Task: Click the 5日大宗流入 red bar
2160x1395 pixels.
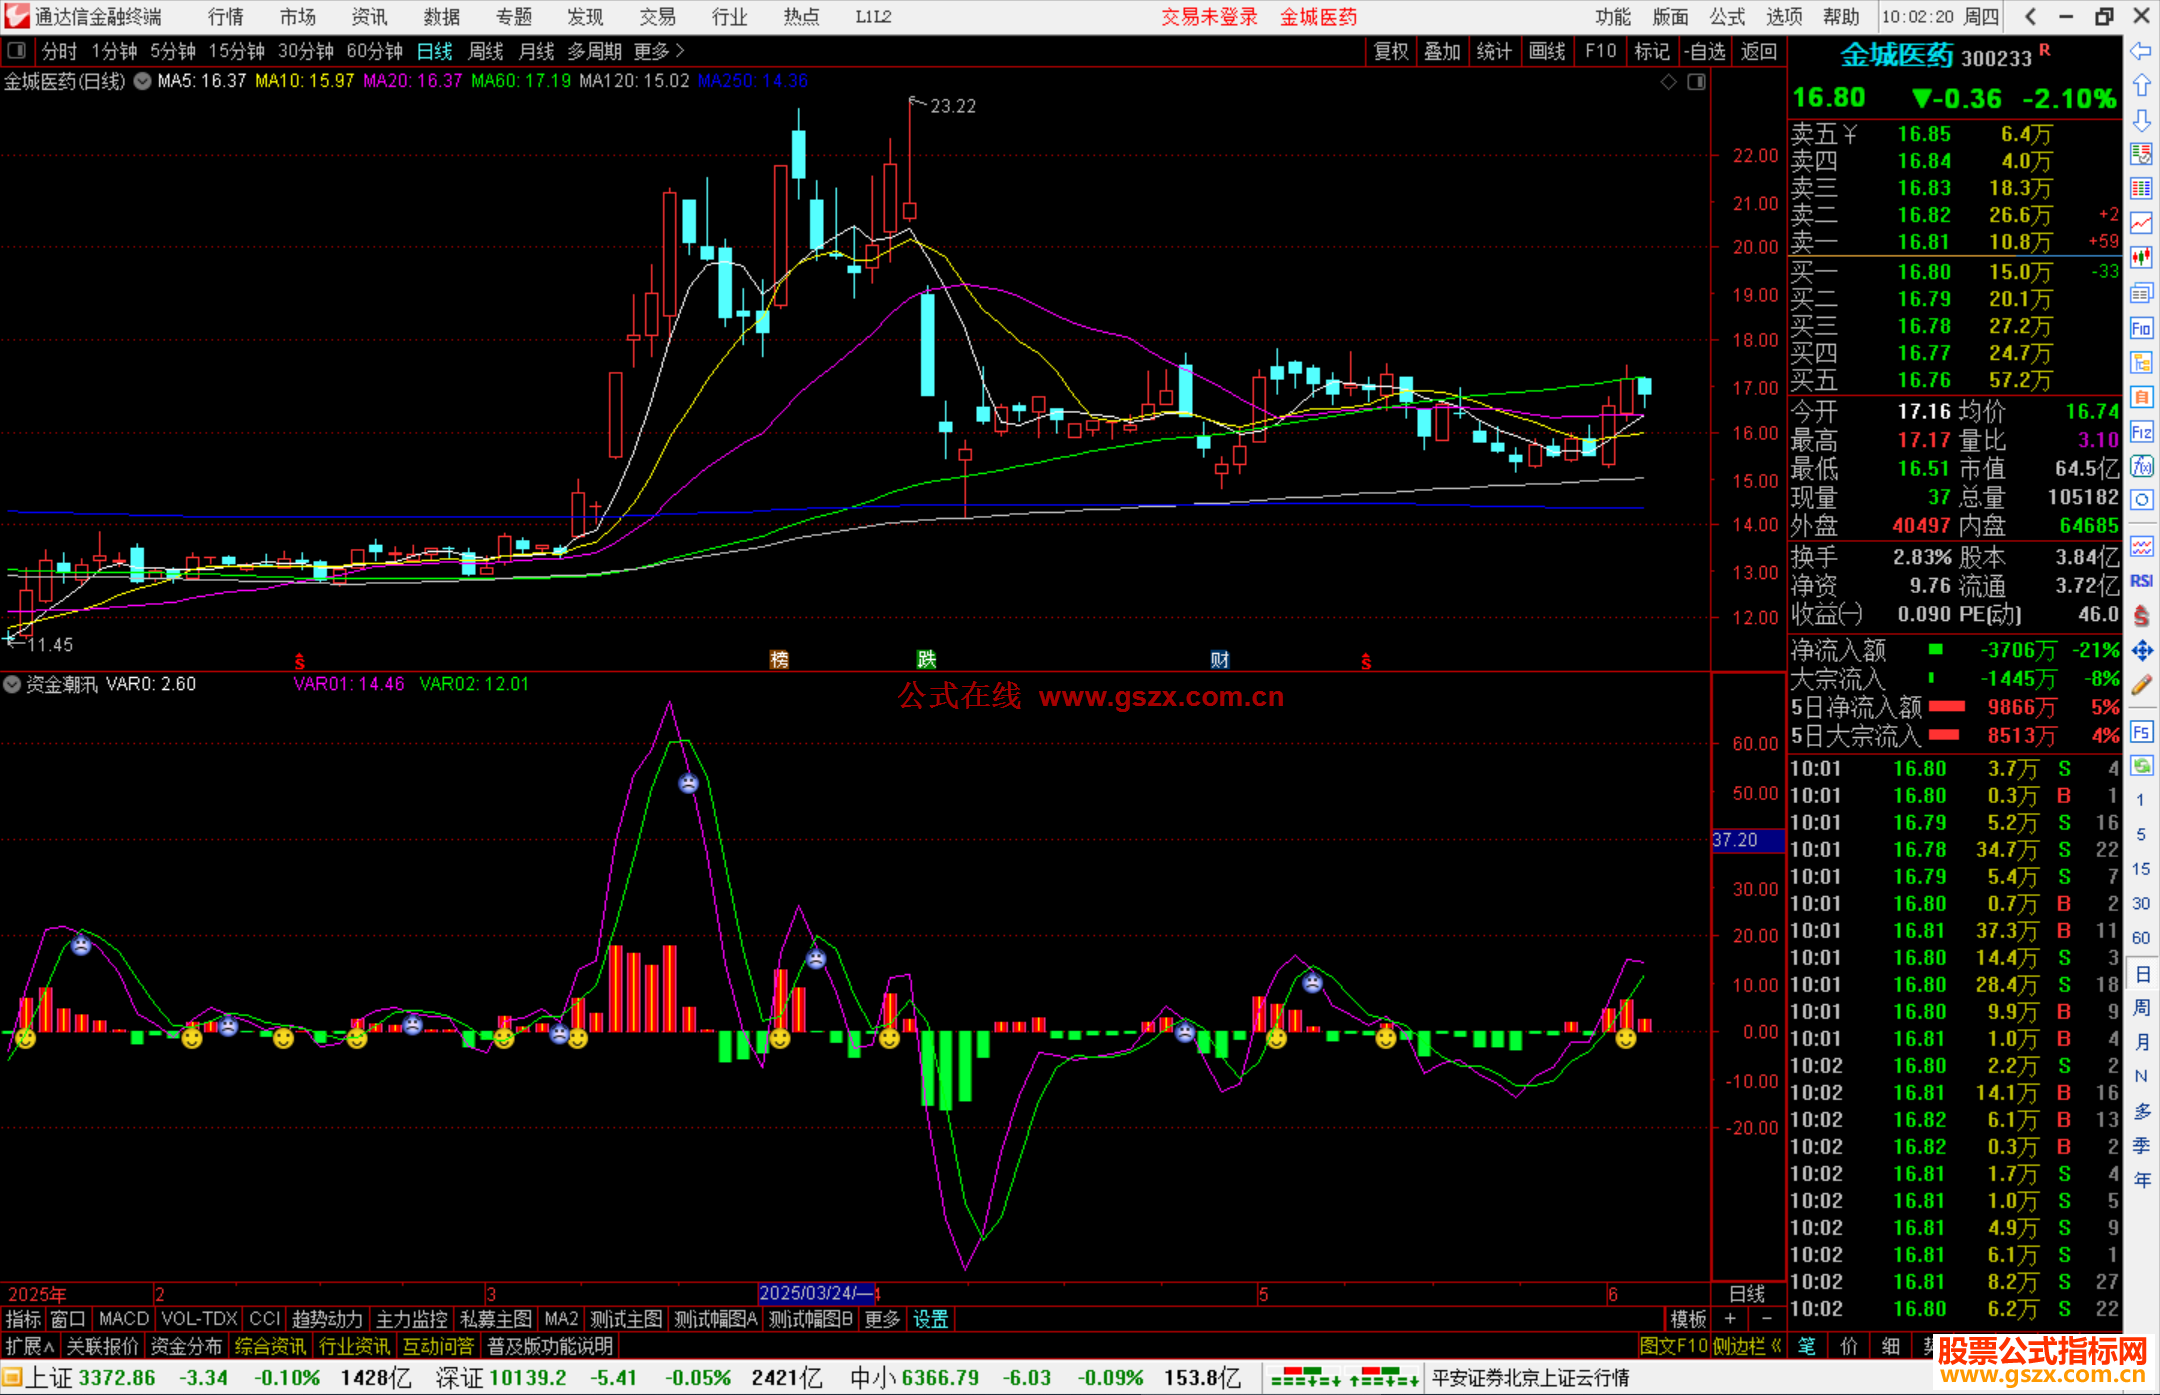Action: (x=1944, y=734)
